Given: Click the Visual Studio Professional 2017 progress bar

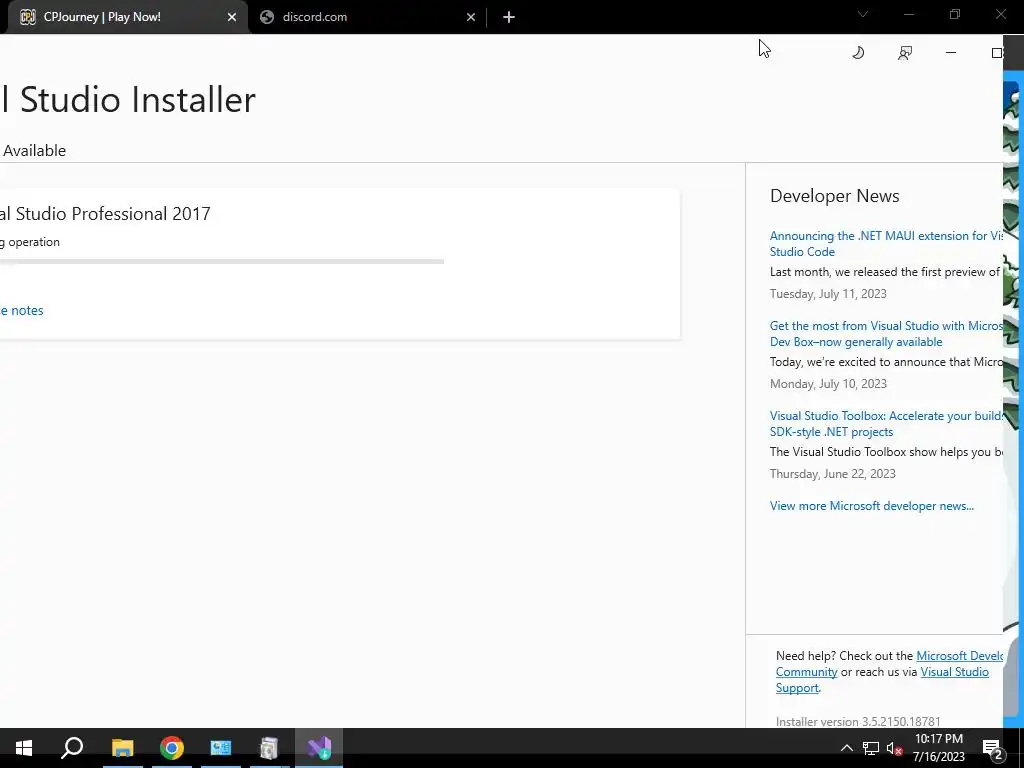Looking at the screenshot, I should coord(222,261).
